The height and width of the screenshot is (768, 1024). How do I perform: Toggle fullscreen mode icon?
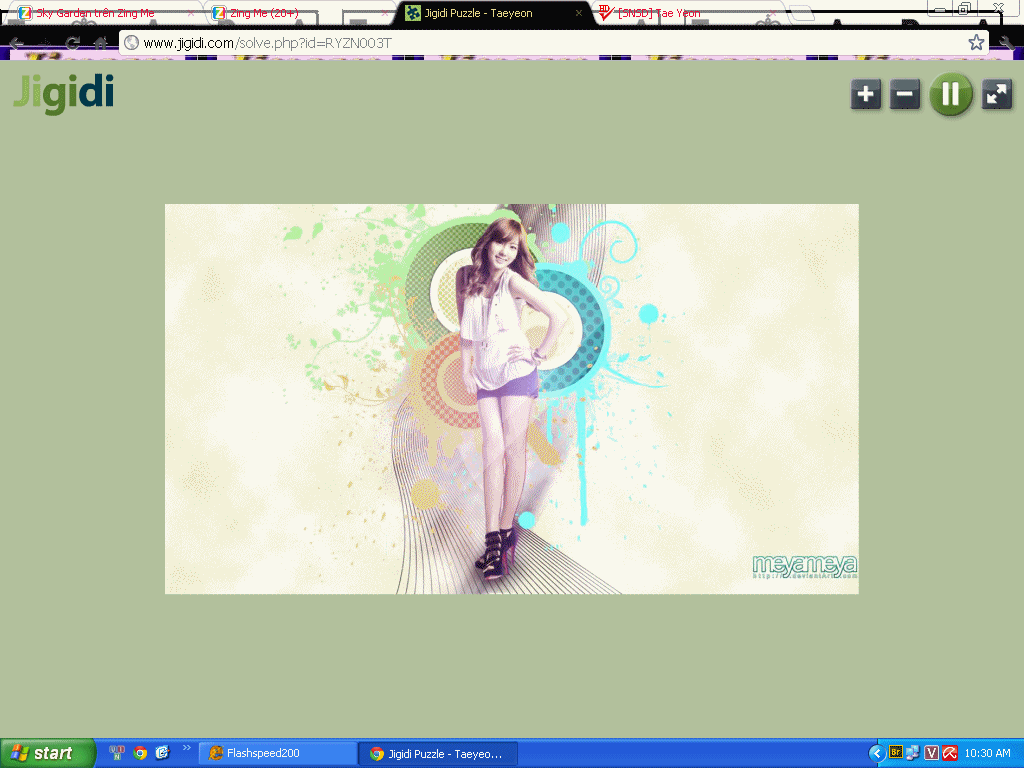coord(997,95)
